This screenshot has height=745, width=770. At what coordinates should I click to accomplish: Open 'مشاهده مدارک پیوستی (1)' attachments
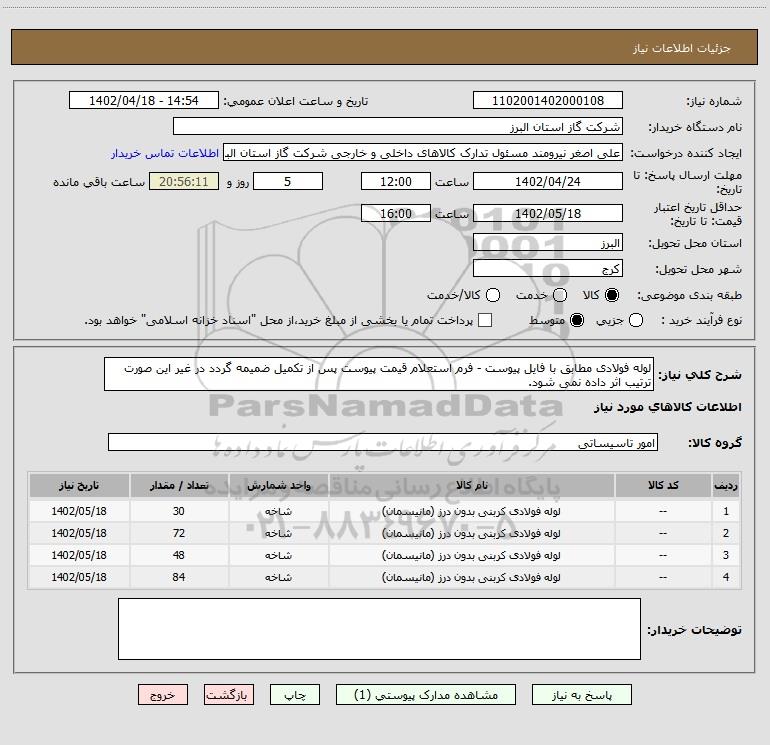click(426, 694)
